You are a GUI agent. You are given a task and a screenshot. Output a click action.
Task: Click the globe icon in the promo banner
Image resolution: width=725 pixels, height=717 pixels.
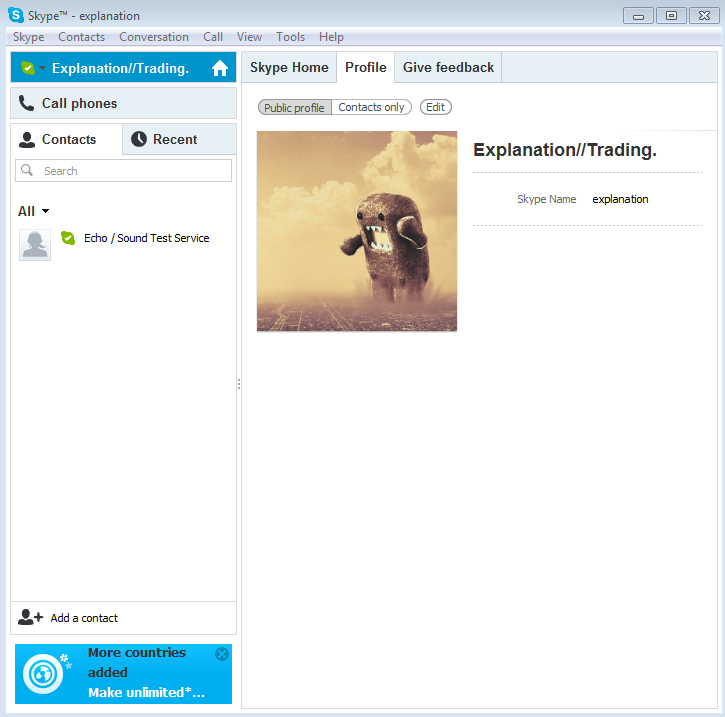click(x=43, y=674)
